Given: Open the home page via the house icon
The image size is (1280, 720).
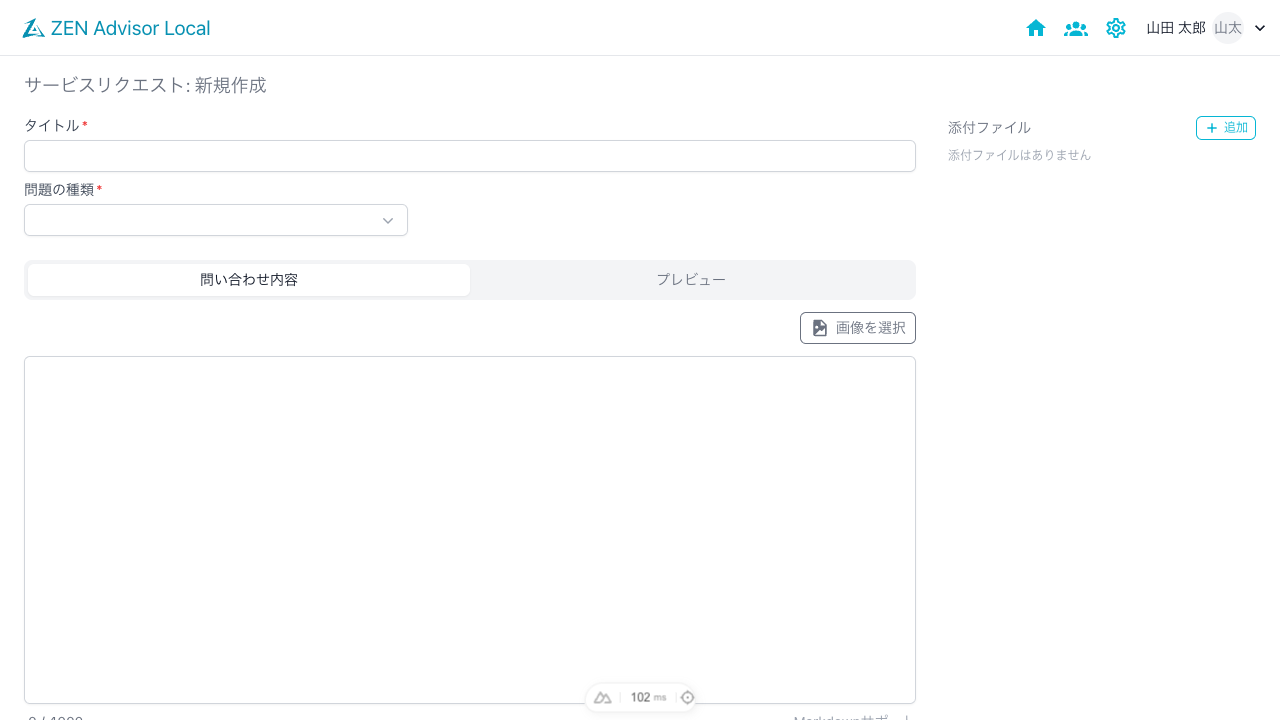Looking at the screenshot, I should click(1036, 28).
